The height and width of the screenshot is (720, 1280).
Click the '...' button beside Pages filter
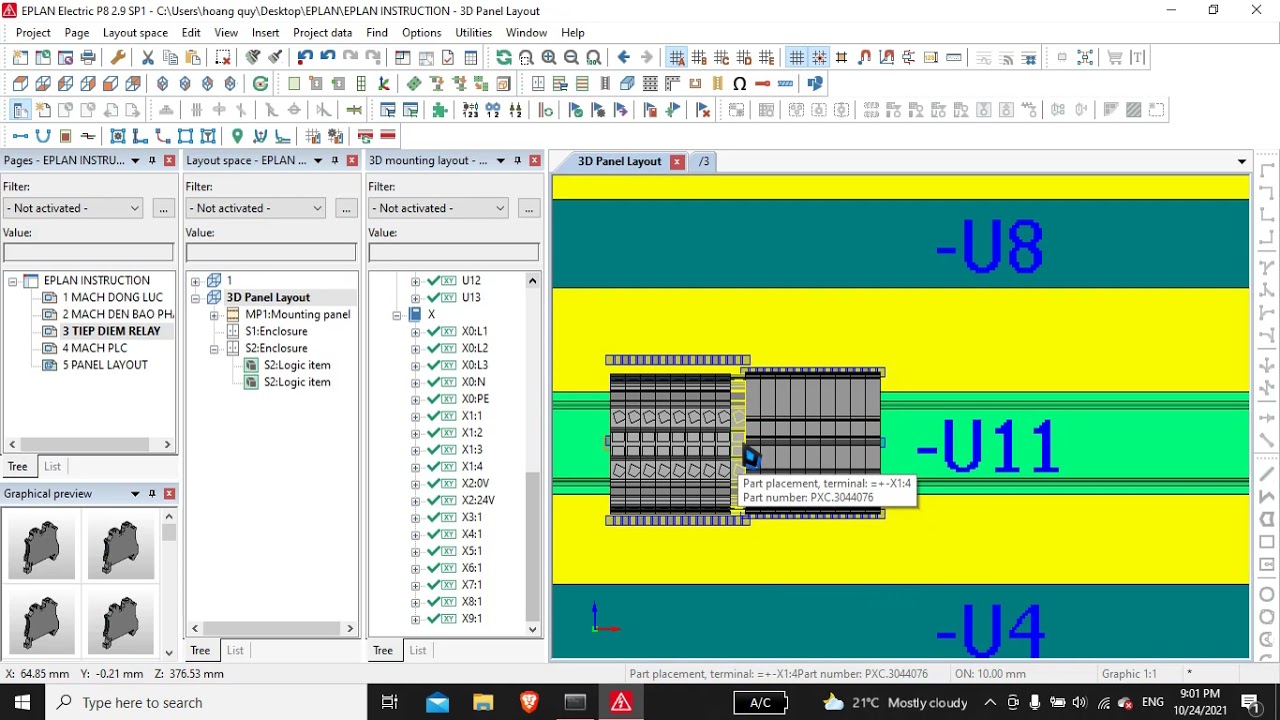pyautogui.click(x=163, y=208)
